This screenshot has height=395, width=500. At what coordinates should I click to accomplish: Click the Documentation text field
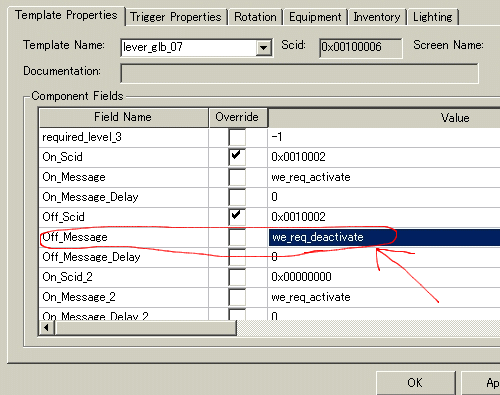[299, 73]
